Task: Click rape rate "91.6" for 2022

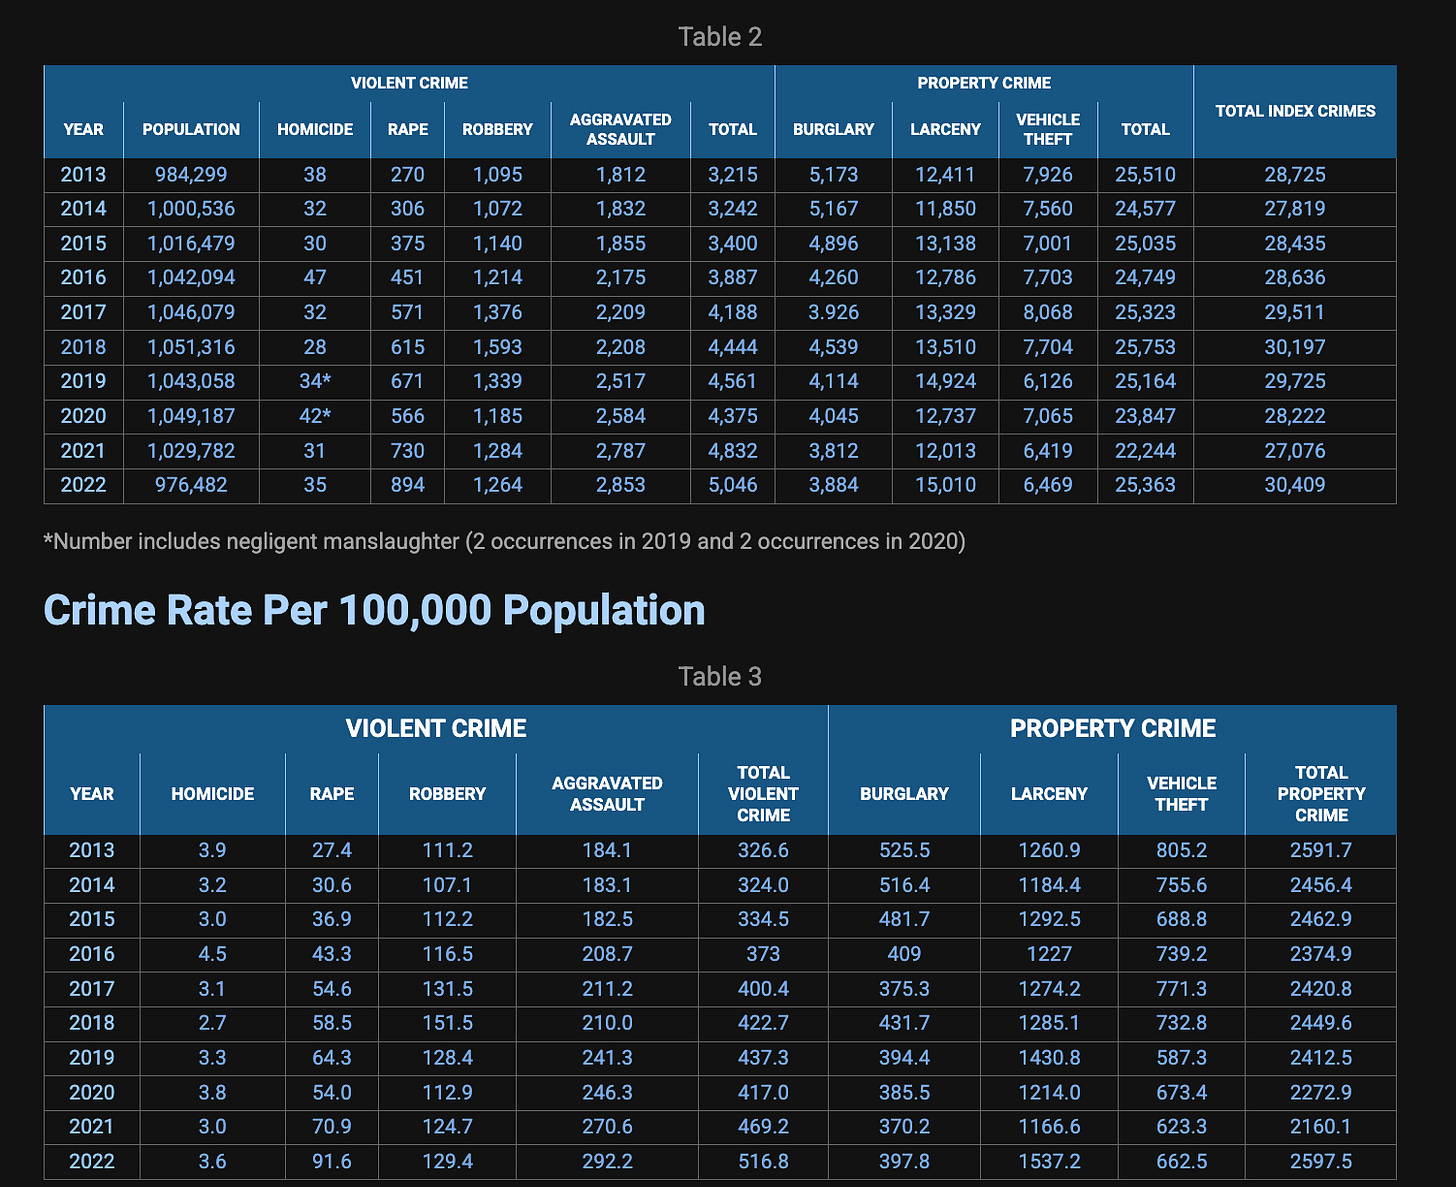Action: [x=331, y=1162]
